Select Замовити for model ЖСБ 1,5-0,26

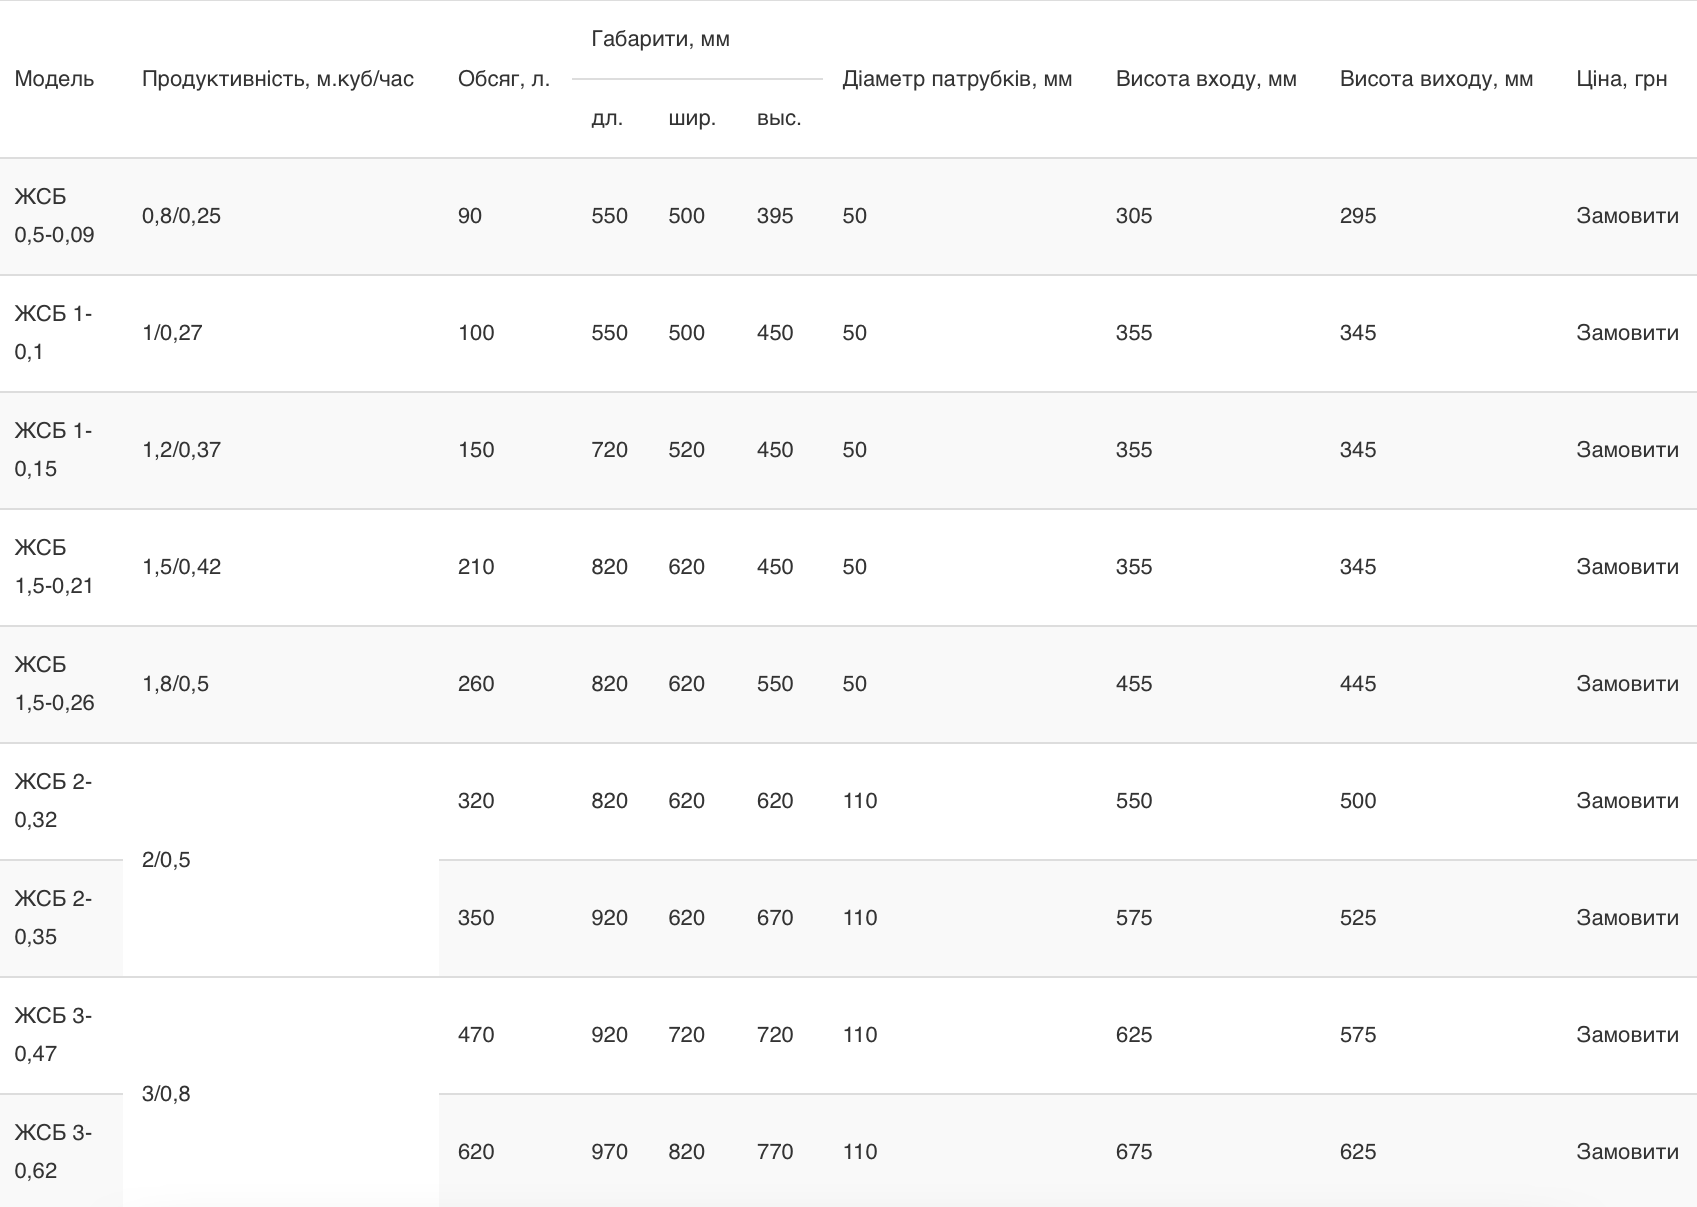pos(1626,684)
